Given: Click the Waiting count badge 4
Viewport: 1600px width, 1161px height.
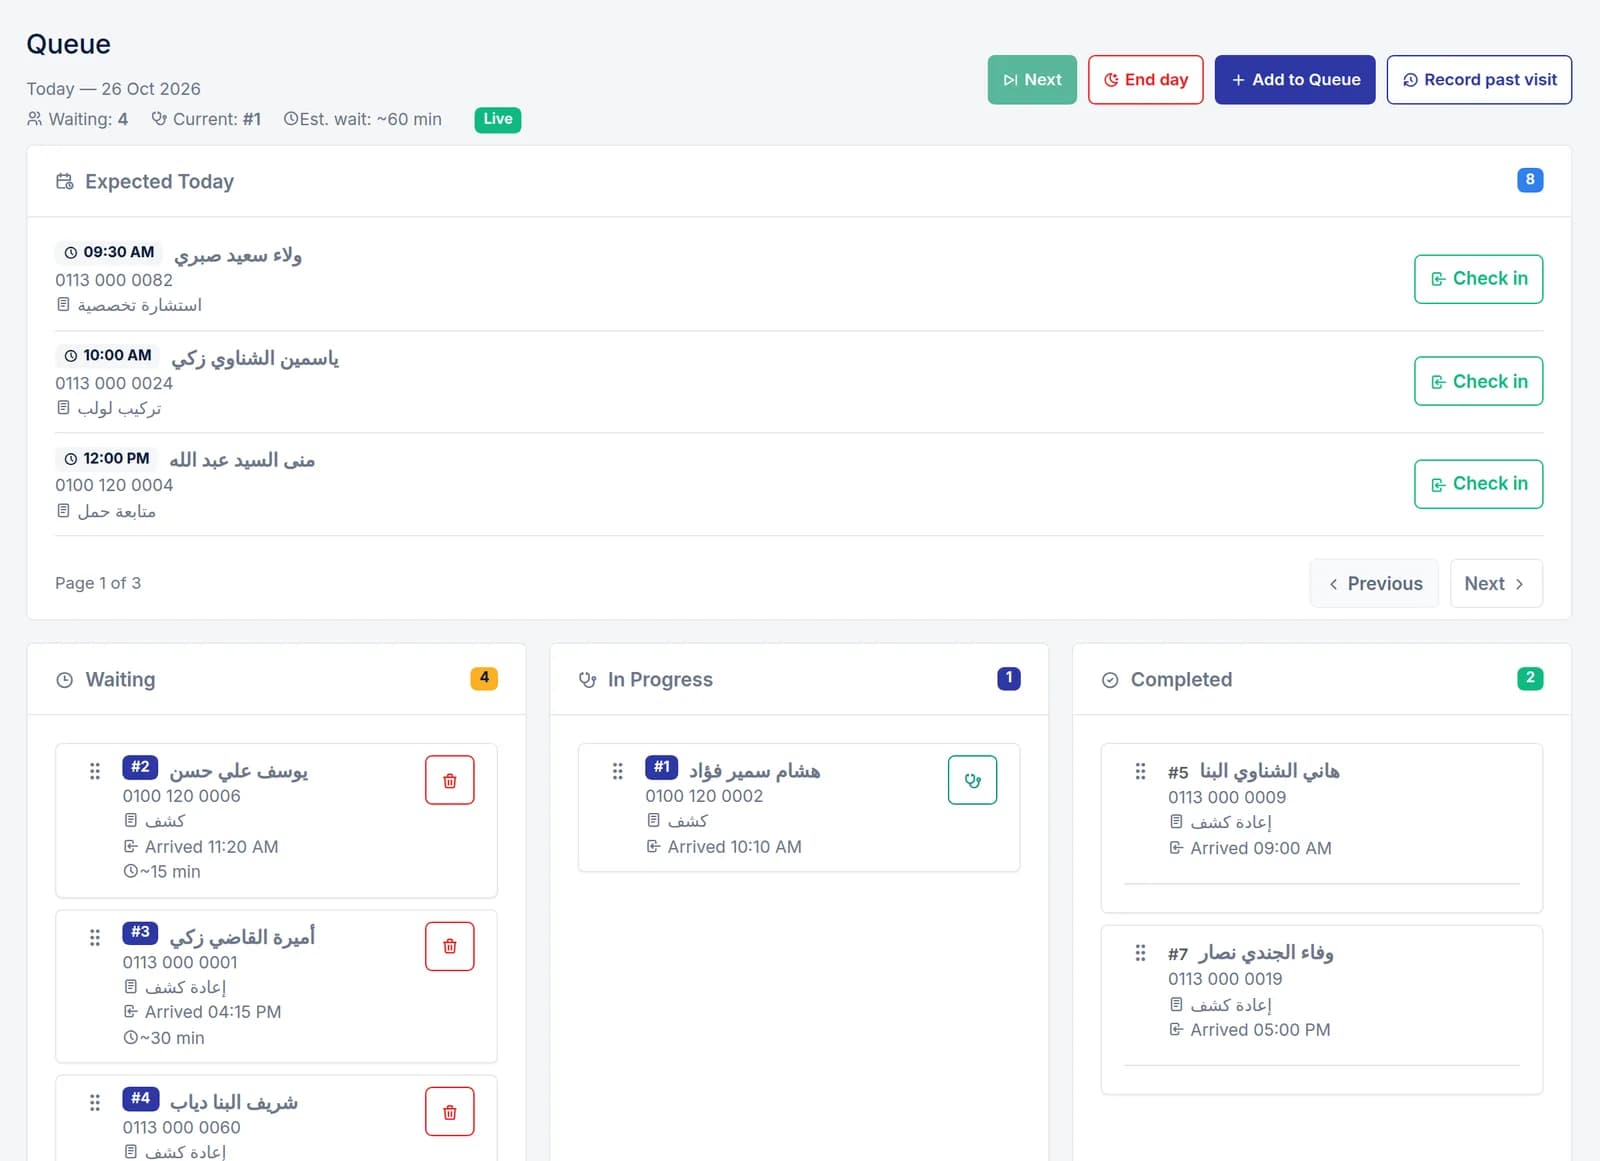Looking at the screenshot, I should point(484,678).
